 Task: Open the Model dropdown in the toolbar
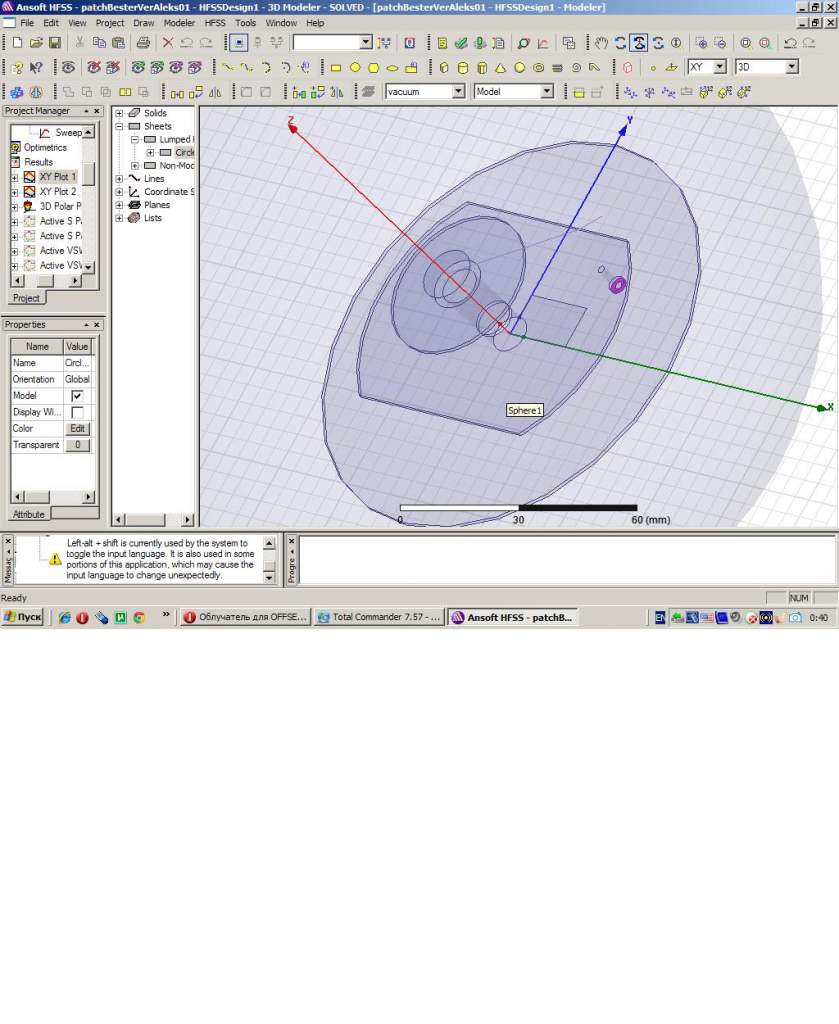[547, 91]
